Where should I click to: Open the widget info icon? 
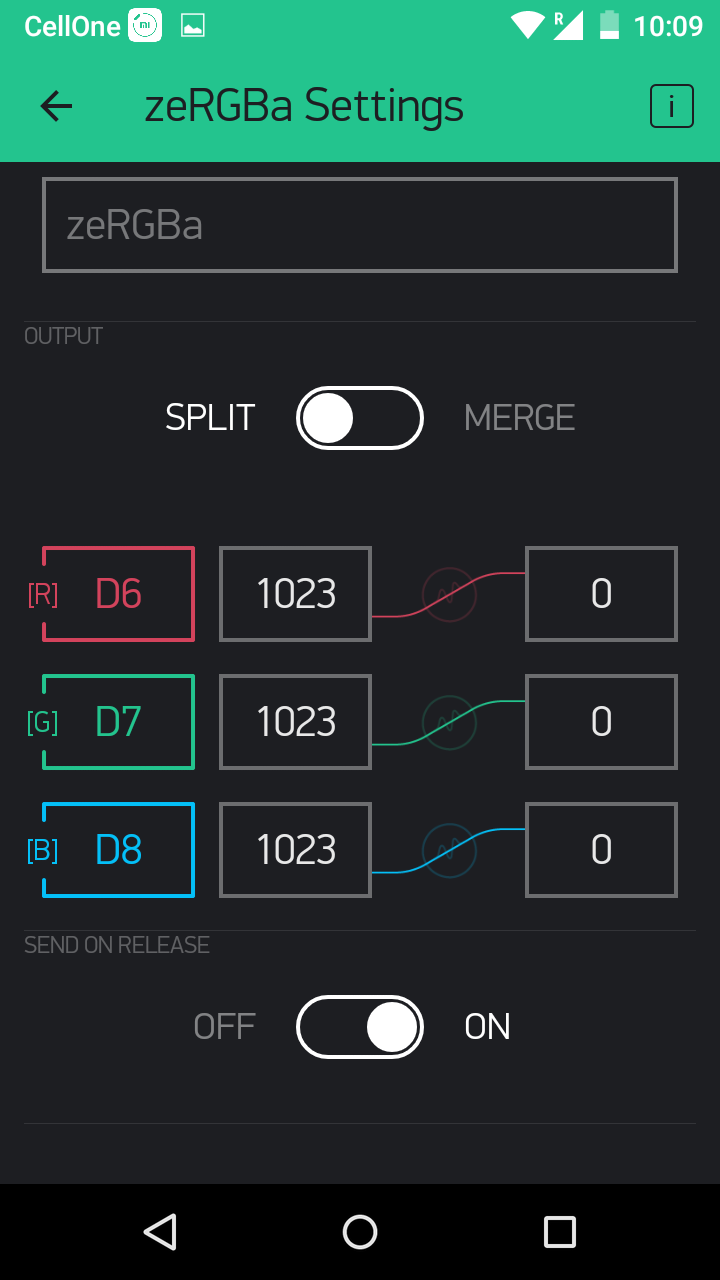[672, 106]
